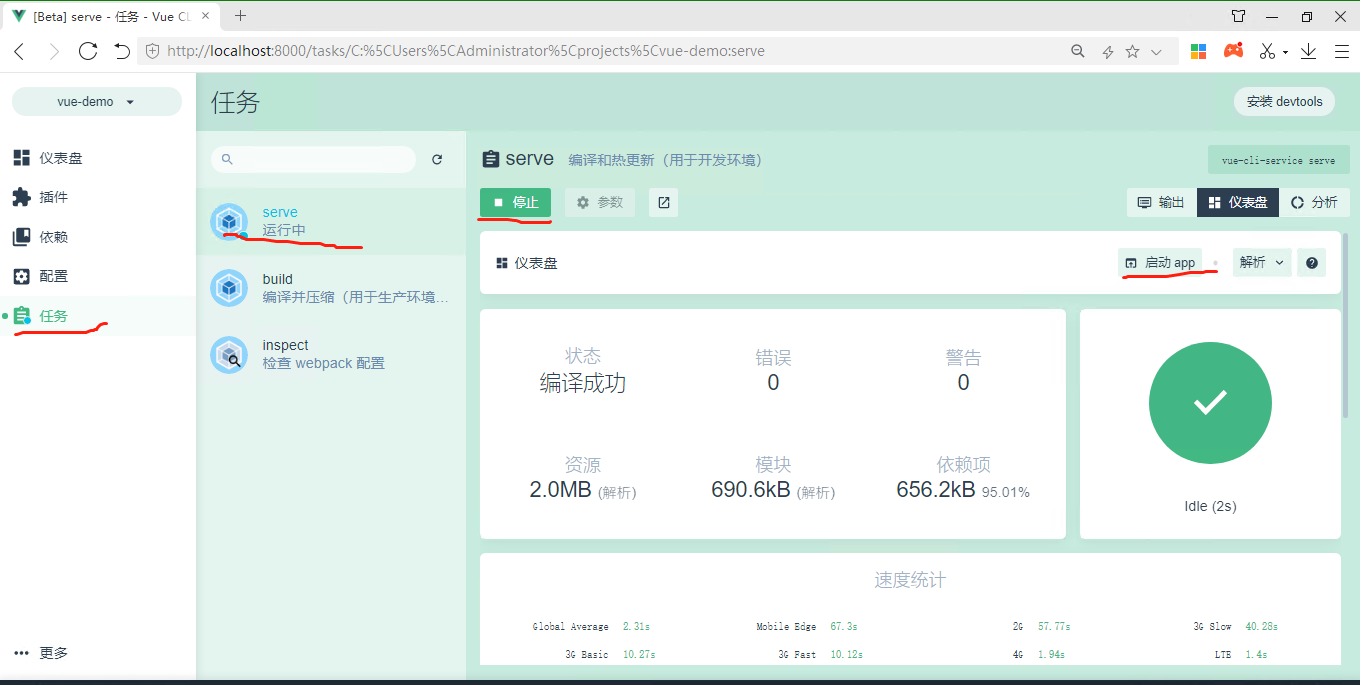Click vue-cli-service serve command label
Image resolution: width=1360 pixels, height=685 pixels.
(x=1278, y=160)
